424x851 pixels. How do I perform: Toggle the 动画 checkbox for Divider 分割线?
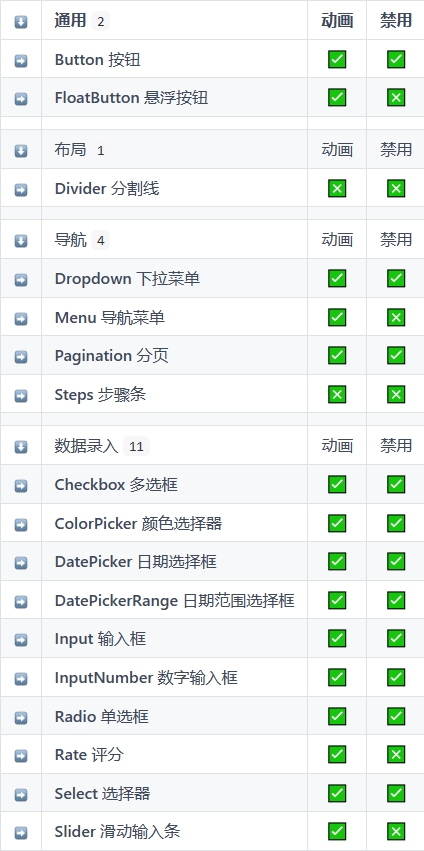[337, 188]
